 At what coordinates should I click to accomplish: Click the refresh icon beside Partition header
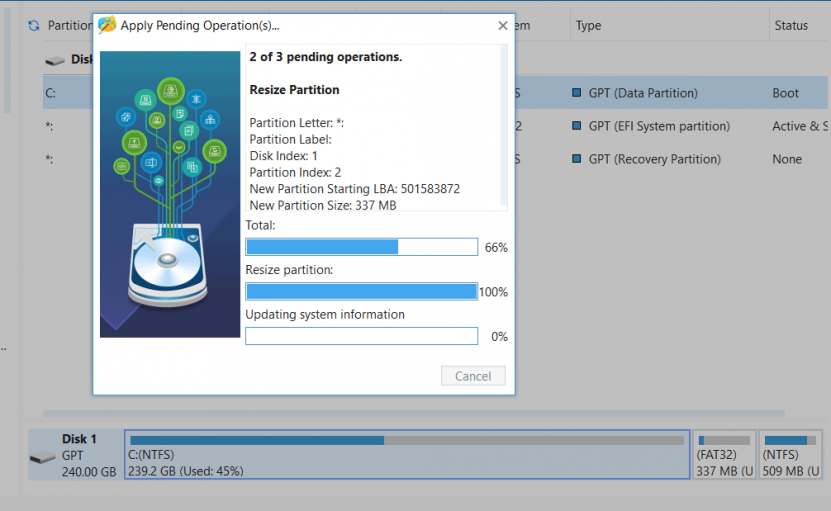[x=34, y=25]
